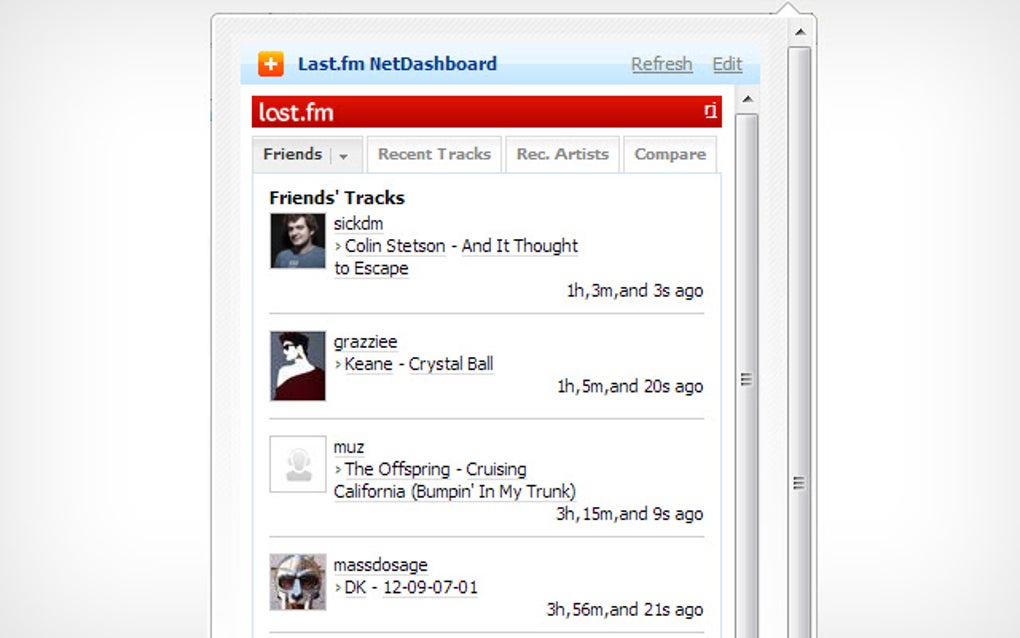
Task: Click the small white icon right of the red banner
Action: 709,111
